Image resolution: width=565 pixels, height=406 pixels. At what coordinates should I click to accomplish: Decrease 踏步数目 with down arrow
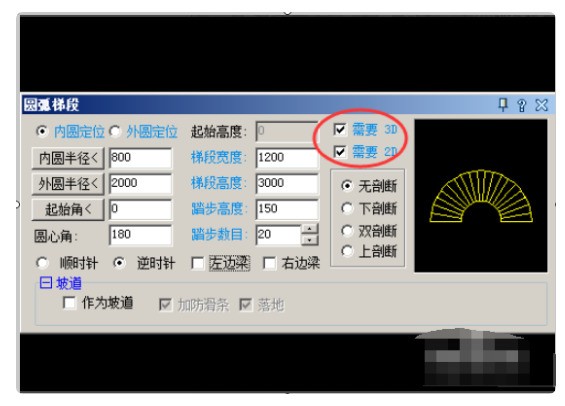[310, 240]
